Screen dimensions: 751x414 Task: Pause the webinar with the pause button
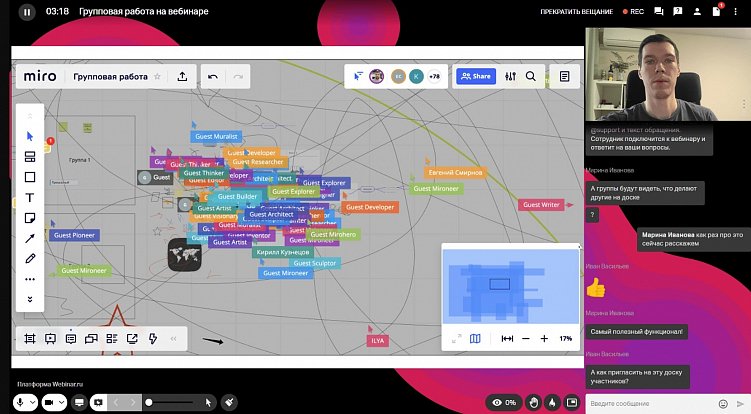pos(27,12)
